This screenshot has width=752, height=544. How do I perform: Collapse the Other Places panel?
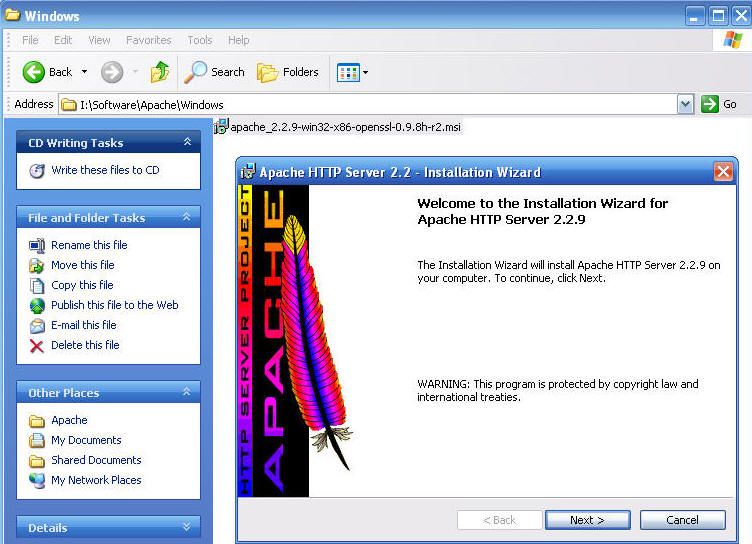pos(187,392)
